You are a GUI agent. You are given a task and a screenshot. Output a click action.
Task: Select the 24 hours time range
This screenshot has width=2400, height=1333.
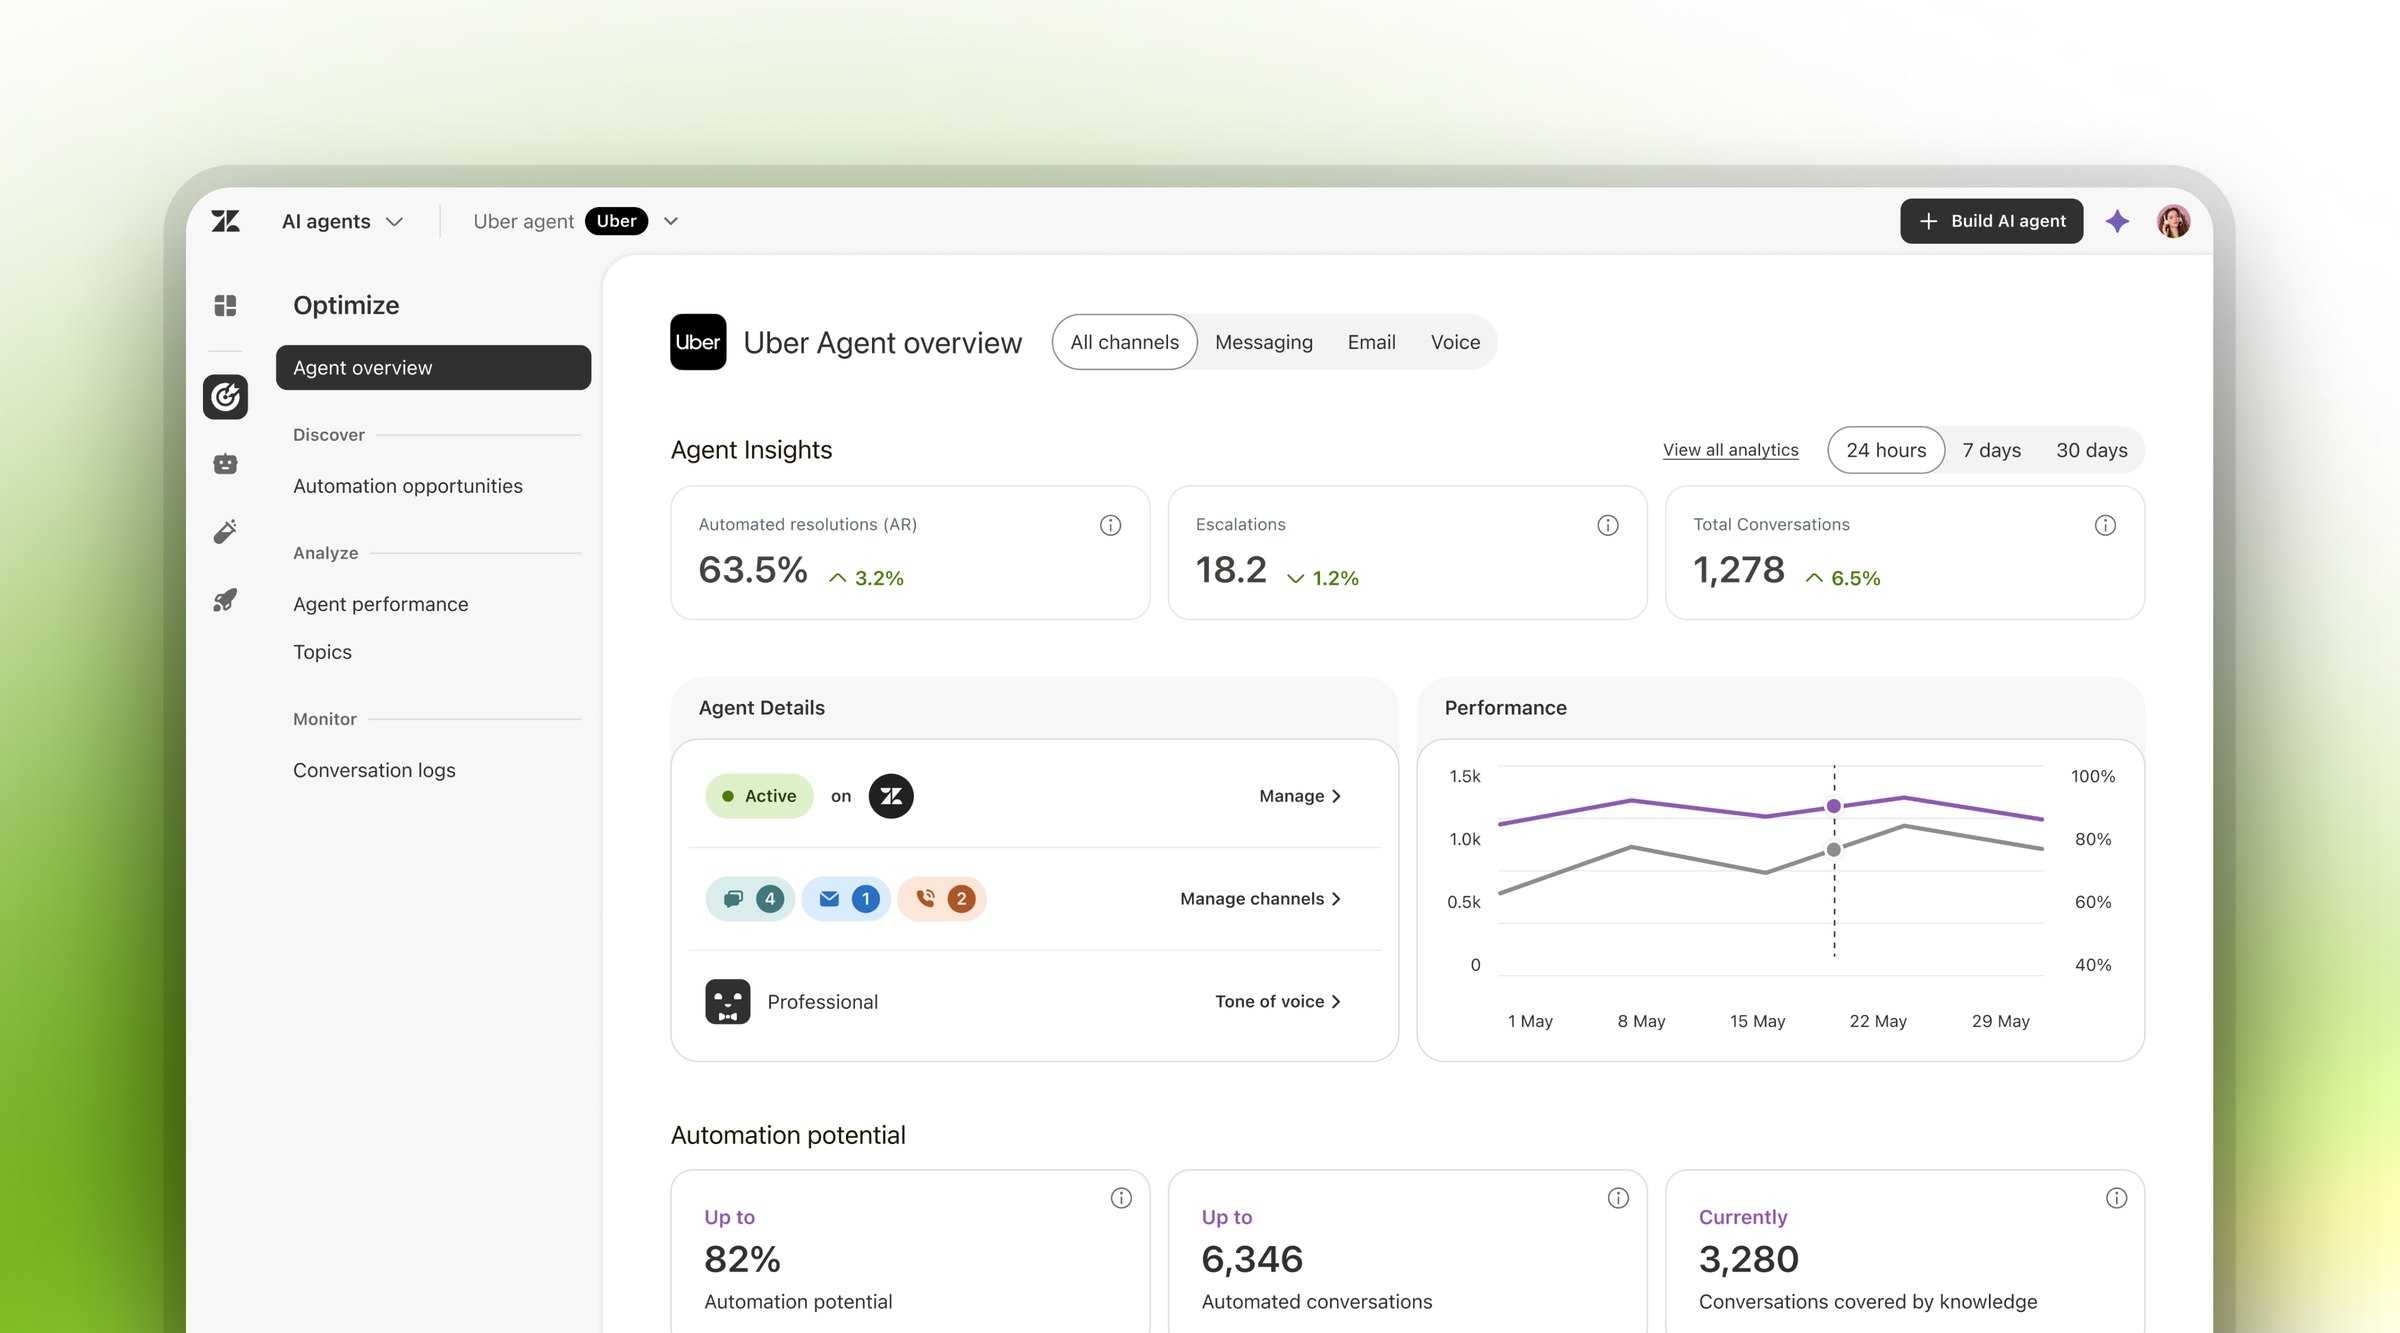coord(1886,450)
